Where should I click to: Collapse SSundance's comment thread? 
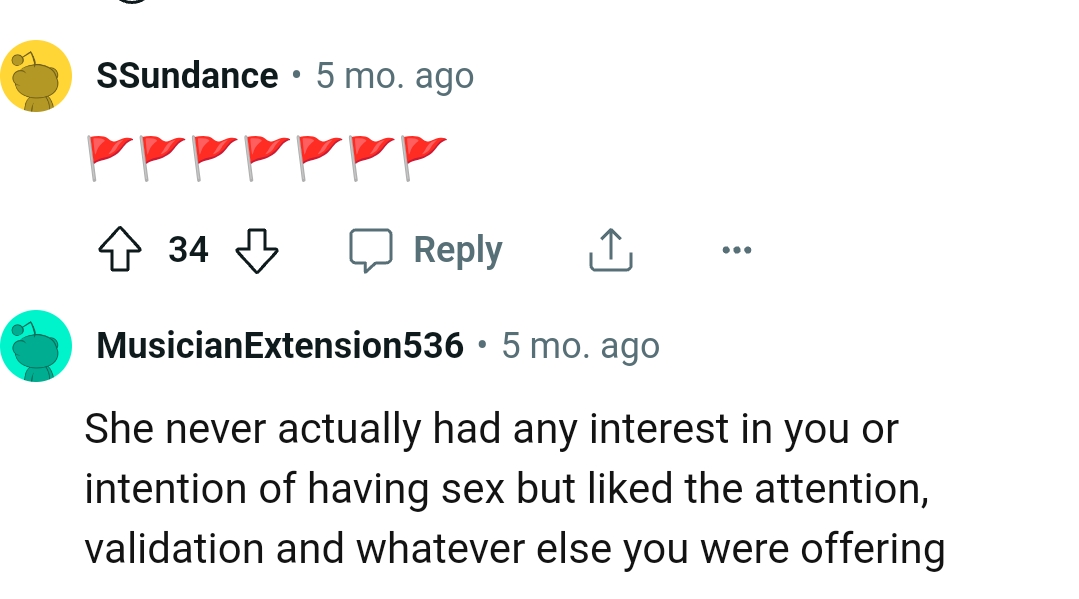tap(37, 75)
